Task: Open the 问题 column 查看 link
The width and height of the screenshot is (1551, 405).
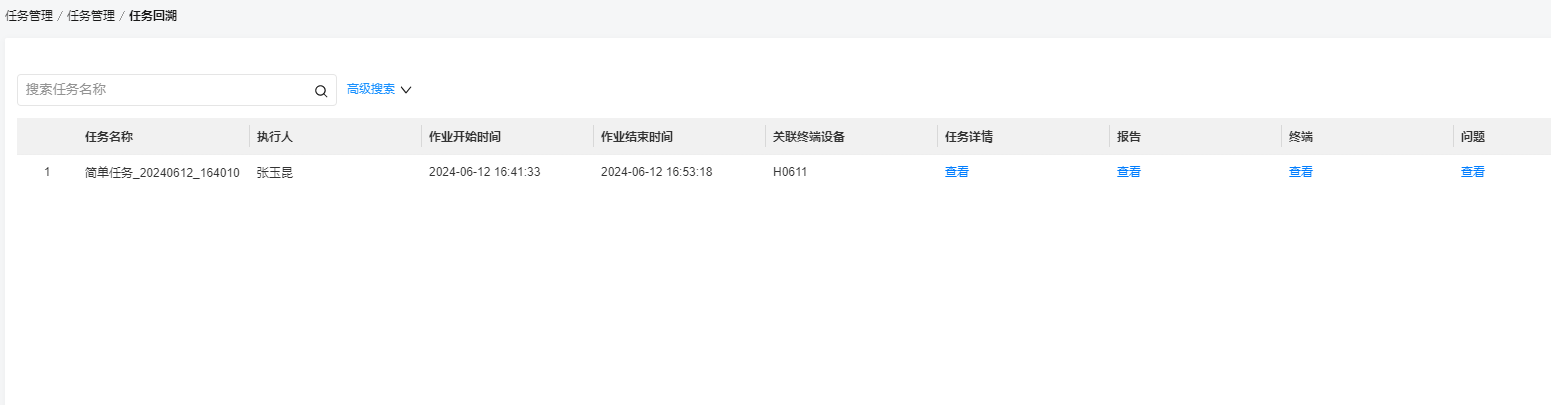Action: (1473, 172)
